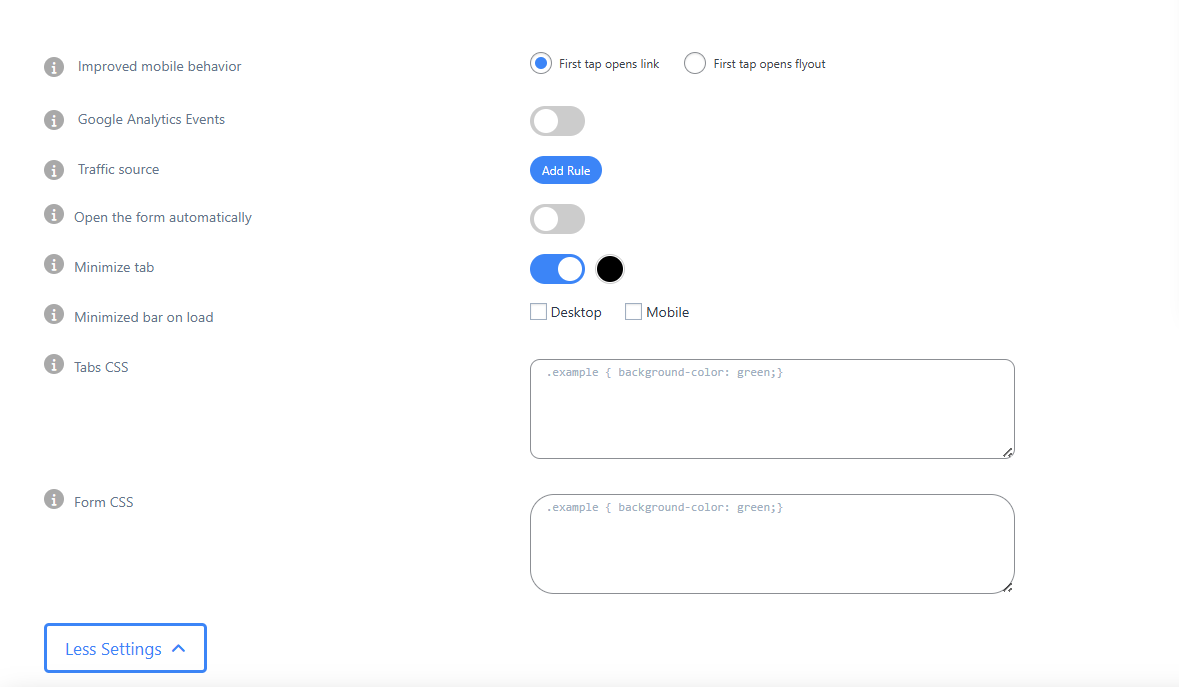Click info icon beside Minimized bar on load
Screen dimensions: 1179x687
(x=54, y=315)
